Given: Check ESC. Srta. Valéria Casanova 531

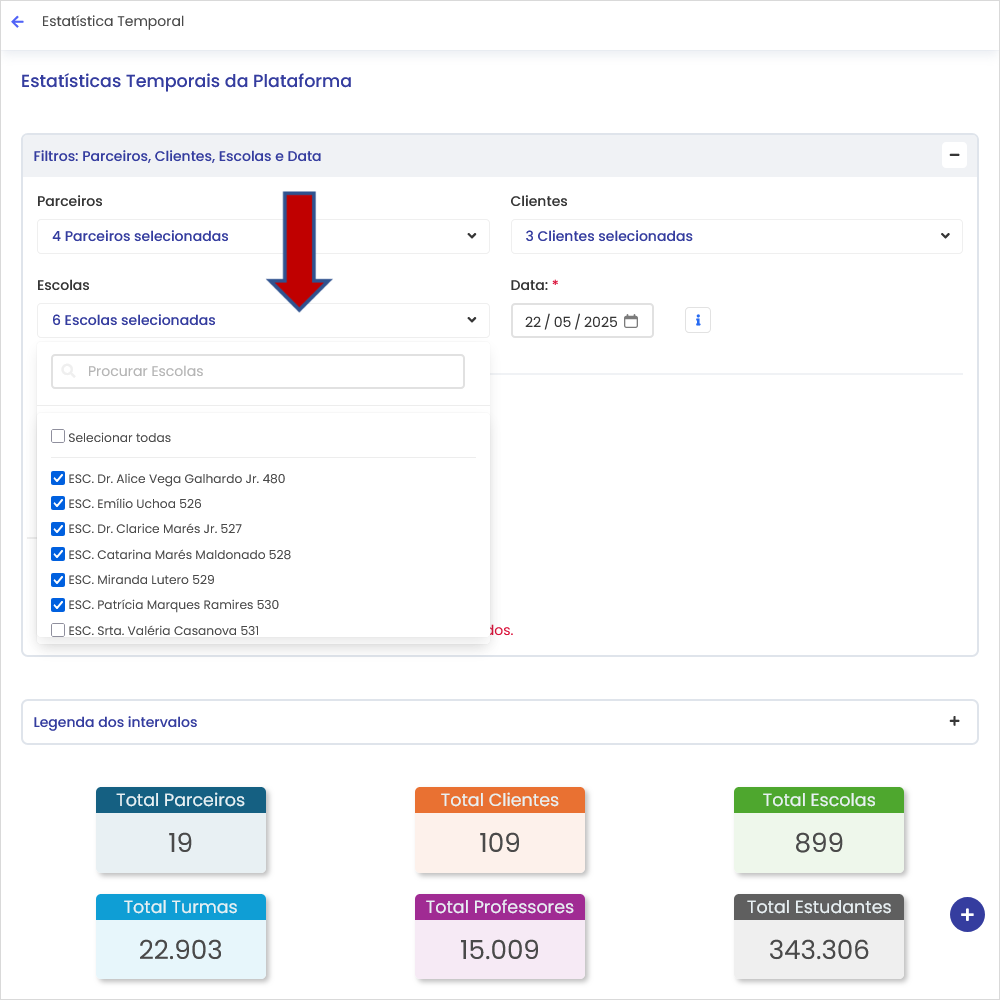Looking at the screenshot, I should tap(58, 630).
